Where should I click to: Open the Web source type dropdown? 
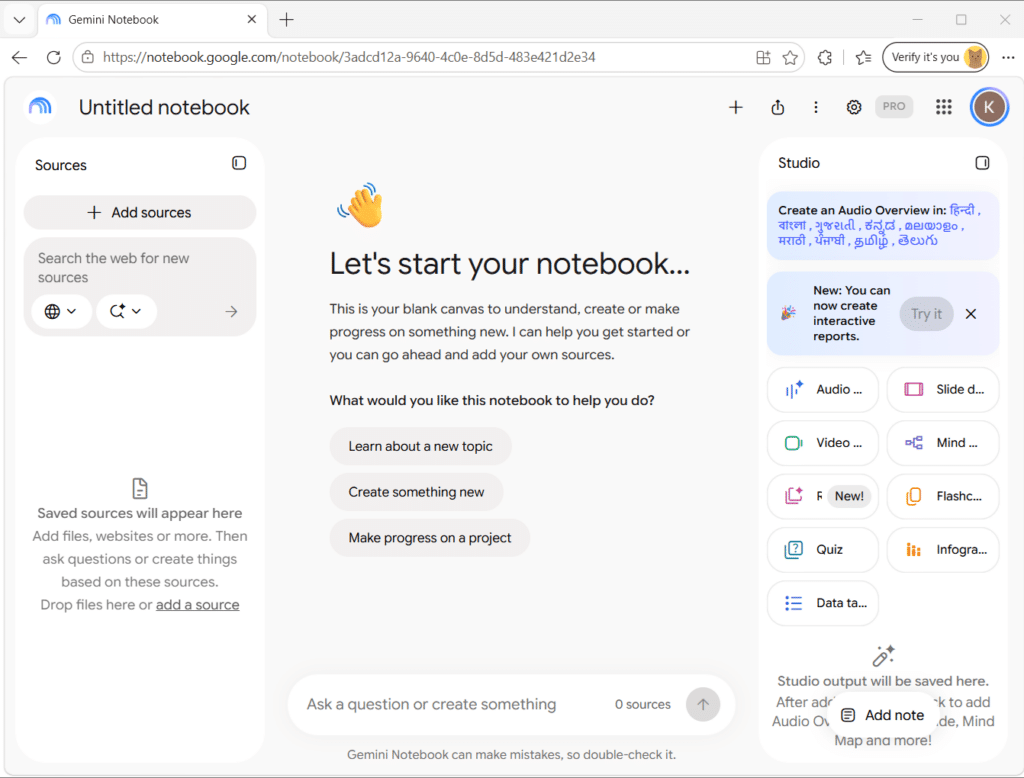click(x=61, y=312)
